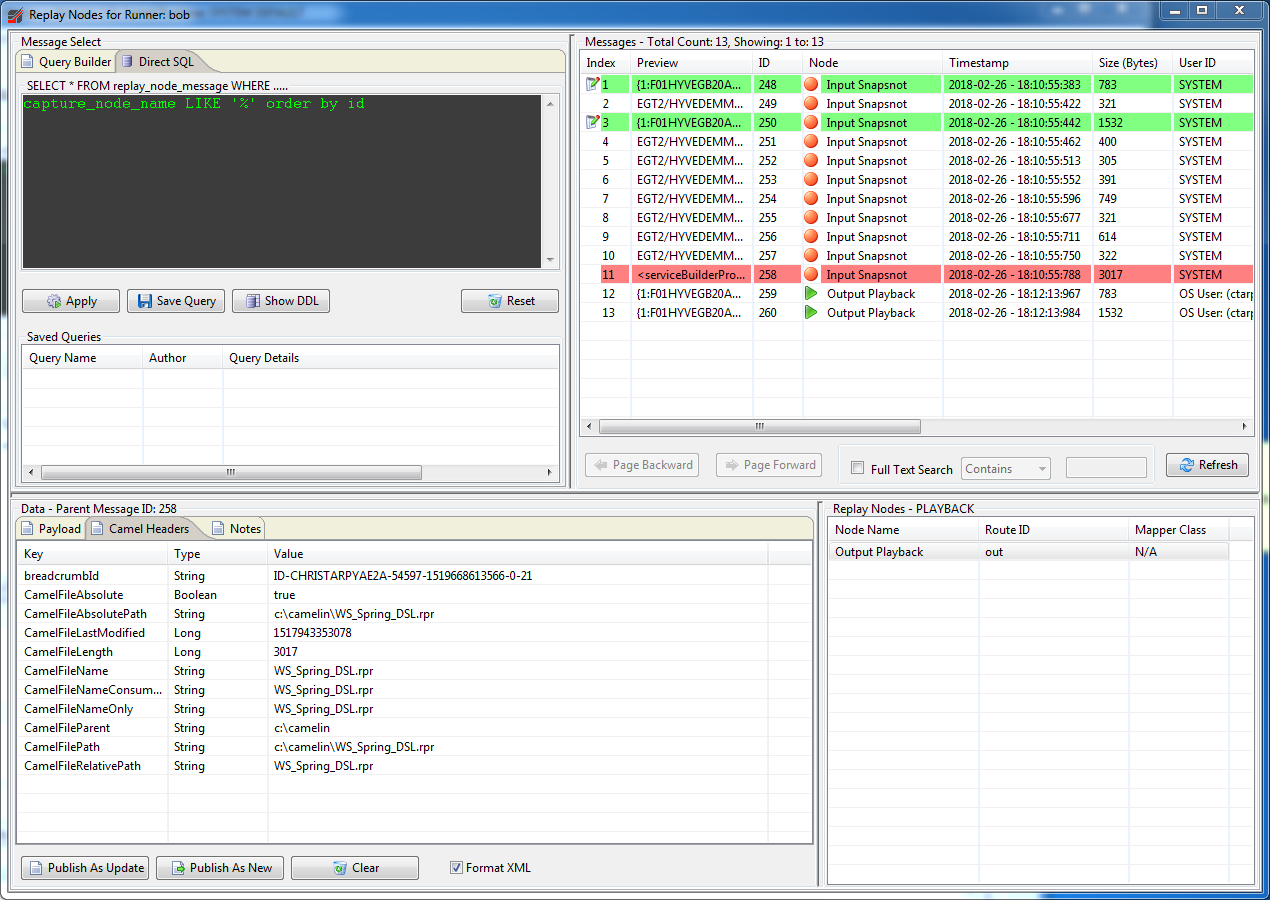Click the edit note icon on row 1
The image size is (1270, 900).
point(593,85)
